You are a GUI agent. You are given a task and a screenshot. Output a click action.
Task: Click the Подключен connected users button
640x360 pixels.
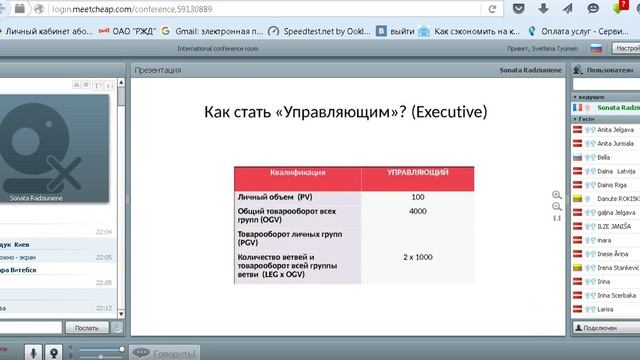606,328
